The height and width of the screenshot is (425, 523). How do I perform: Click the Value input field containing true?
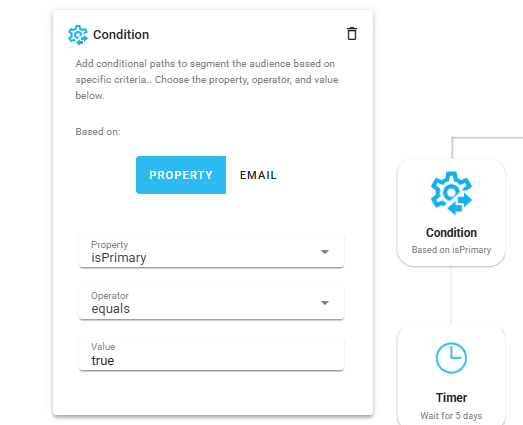(x=211, y=354)
